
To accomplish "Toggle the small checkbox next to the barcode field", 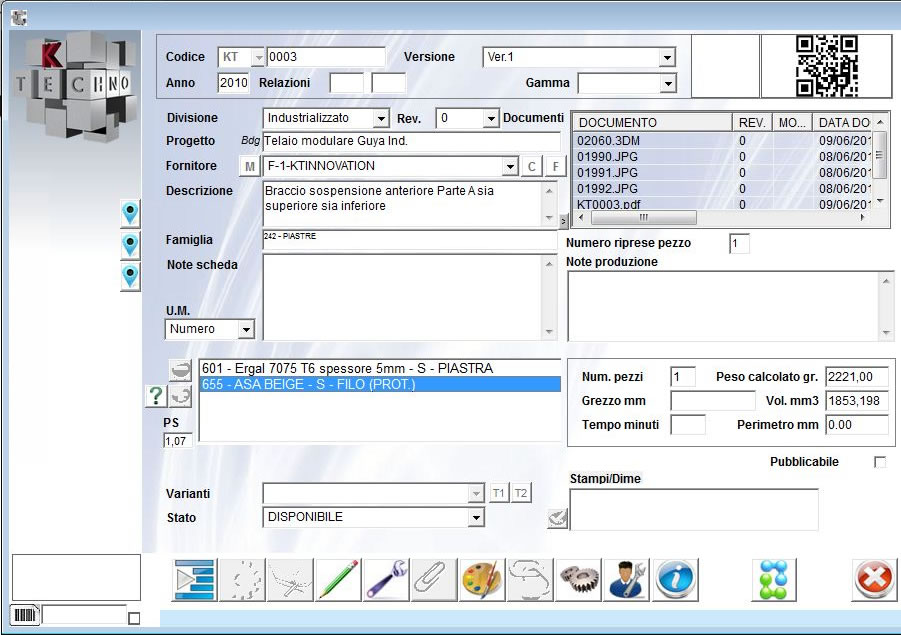I will coord(134,618).
